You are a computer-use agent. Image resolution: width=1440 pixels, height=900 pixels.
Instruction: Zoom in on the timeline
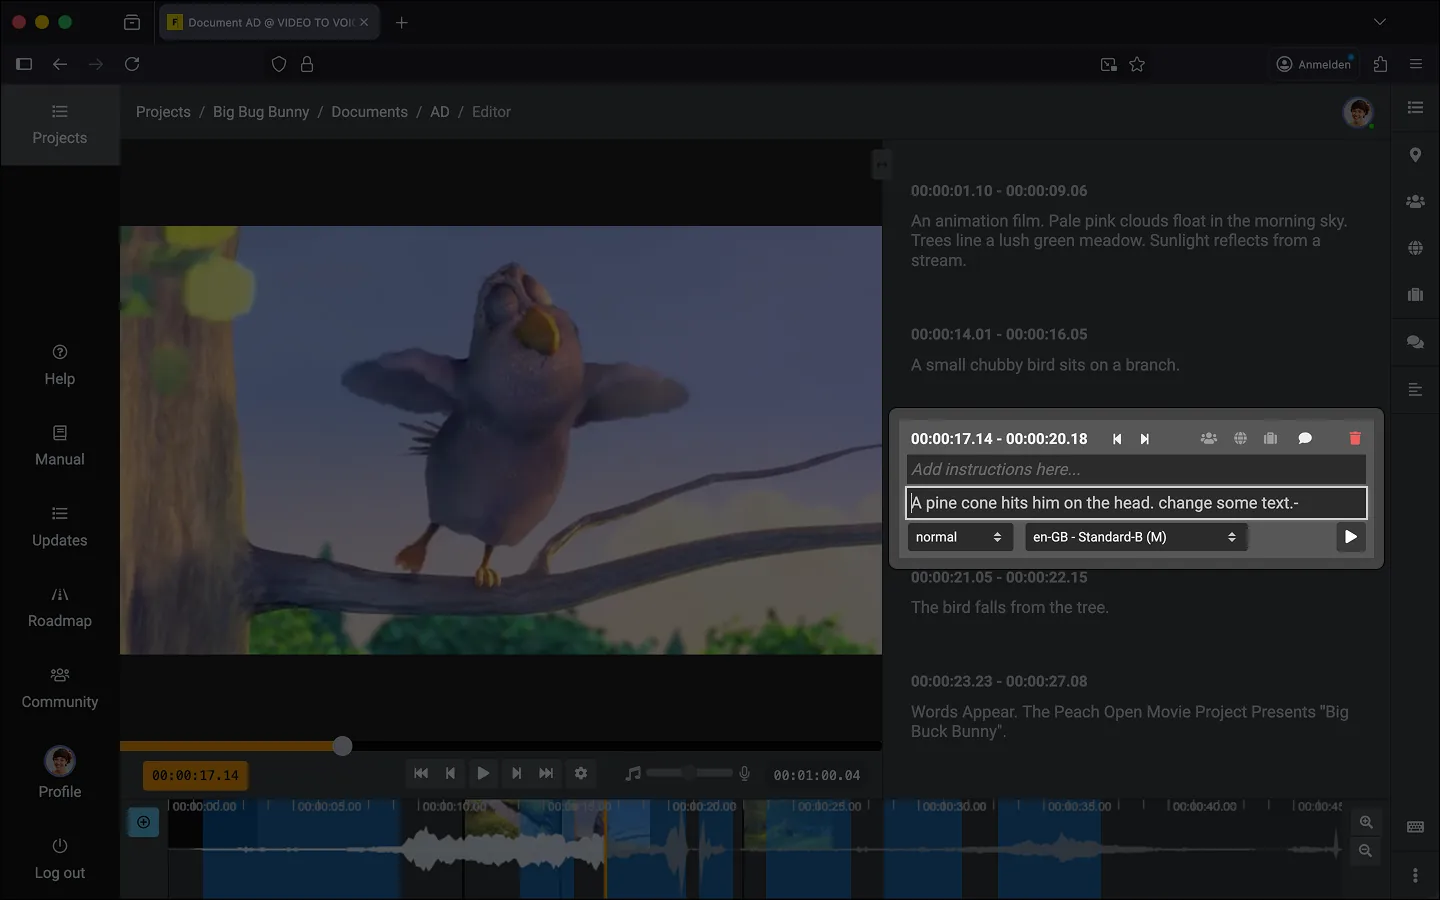pyautogui.click(x=1366, y=822)
